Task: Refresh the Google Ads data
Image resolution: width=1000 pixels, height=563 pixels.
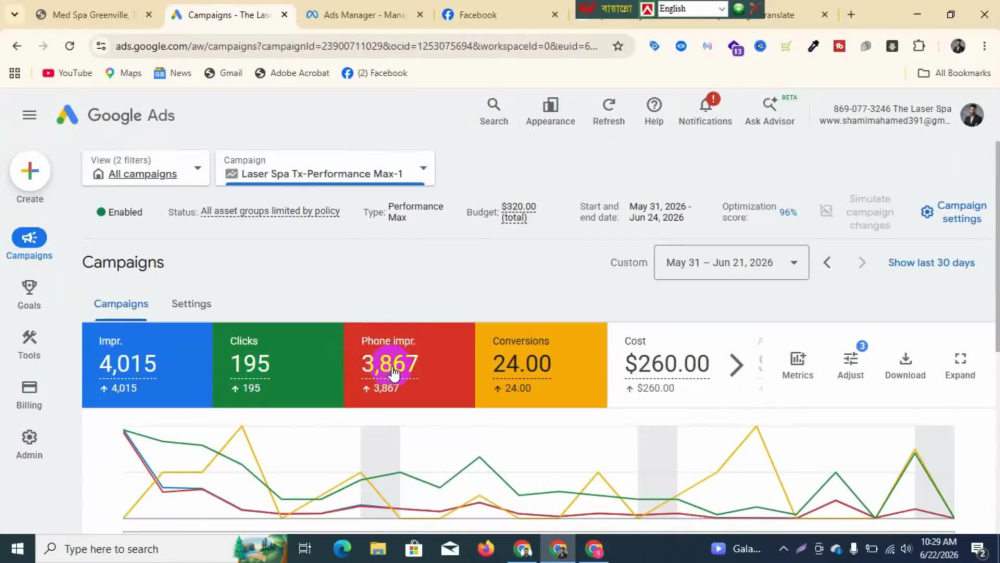Action: pyautogui.click(x=608, y=112)
